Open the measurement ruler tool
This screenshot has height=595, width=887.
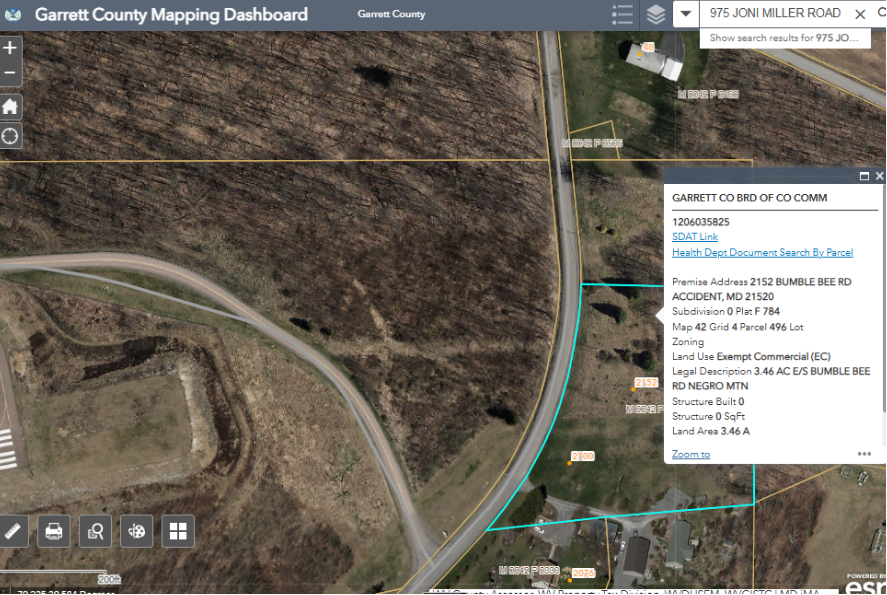(x=12, y=531)
